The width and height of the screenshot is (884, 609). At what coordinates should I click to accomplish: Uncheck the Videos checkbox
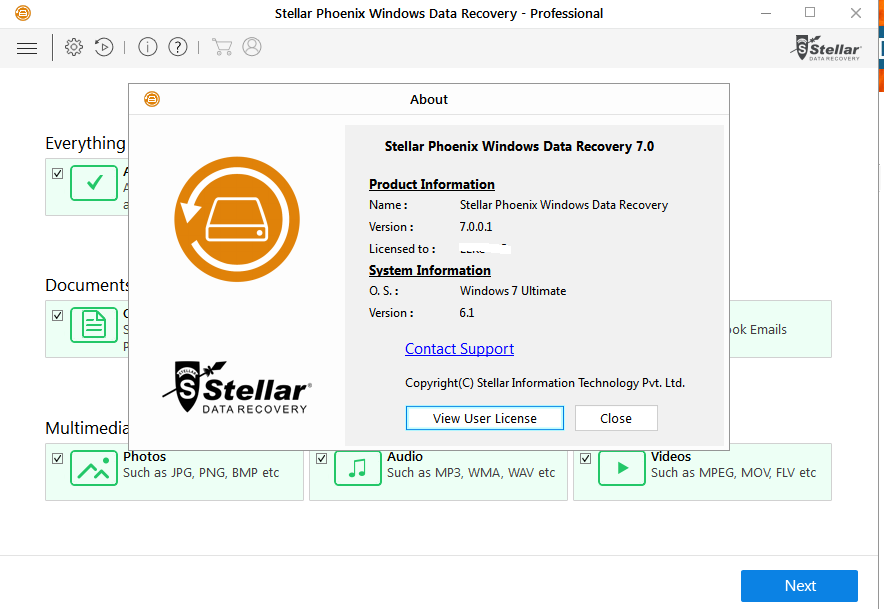[x=585, y=458]
